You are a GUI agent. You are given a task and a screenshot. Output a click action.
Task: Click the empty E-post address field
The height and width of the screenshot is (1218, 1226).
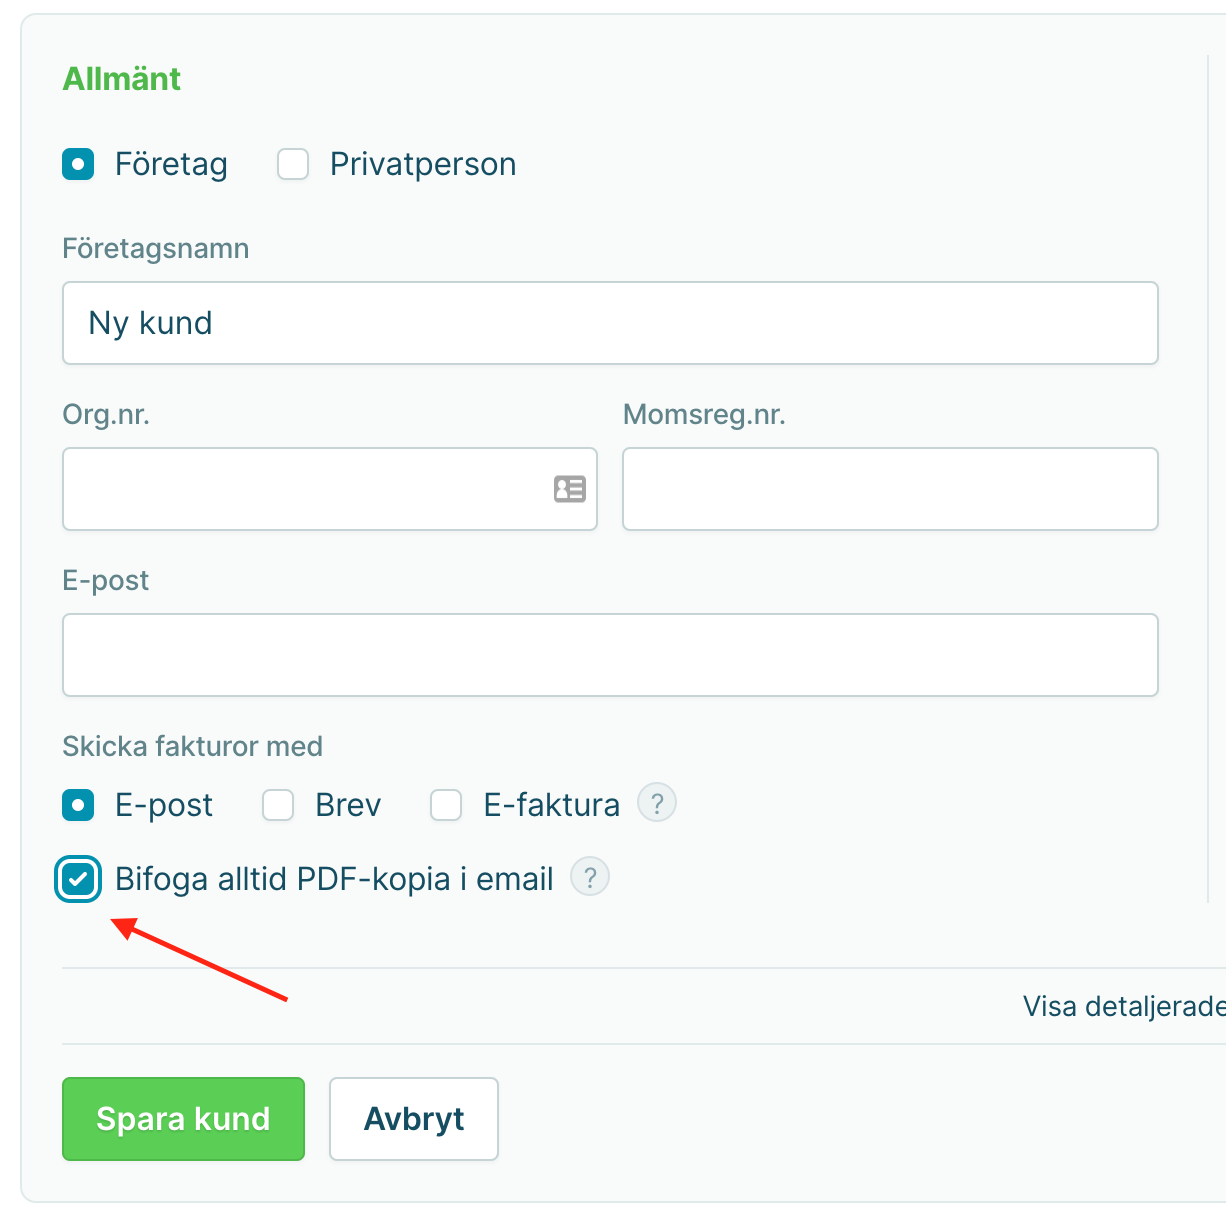coord(610,655)
